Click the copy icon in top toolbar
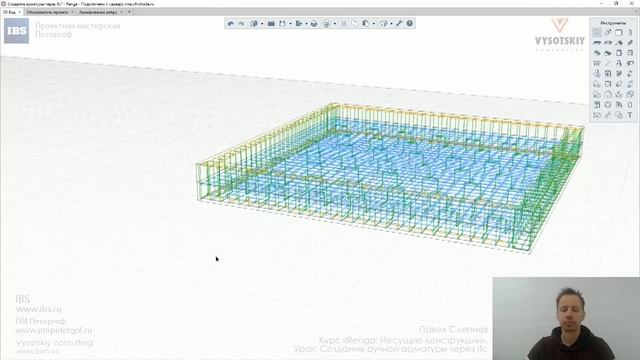Image resolution: width=640 pixels, height=360 pixels. [355, 24]
